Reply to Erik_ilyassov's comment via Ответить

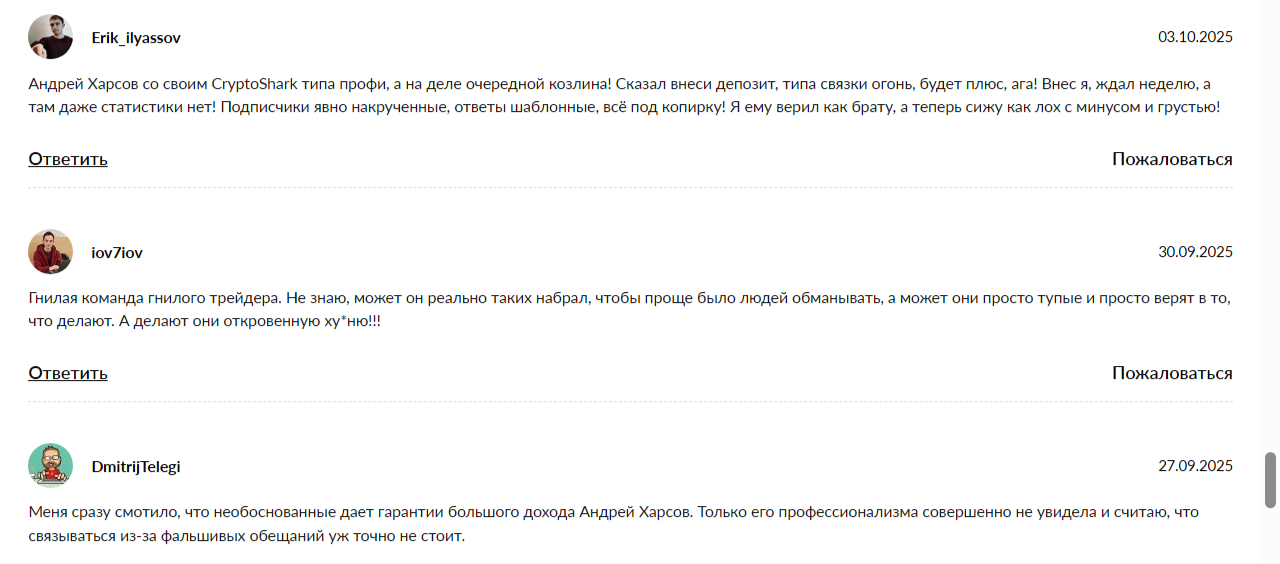point(68,159)
